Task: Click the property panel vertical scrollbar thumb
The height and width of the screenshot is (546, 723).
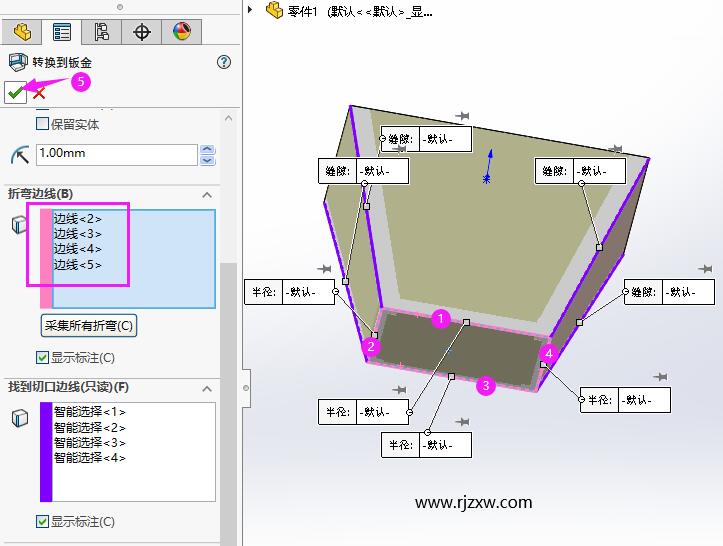Action: click(228, 404)
